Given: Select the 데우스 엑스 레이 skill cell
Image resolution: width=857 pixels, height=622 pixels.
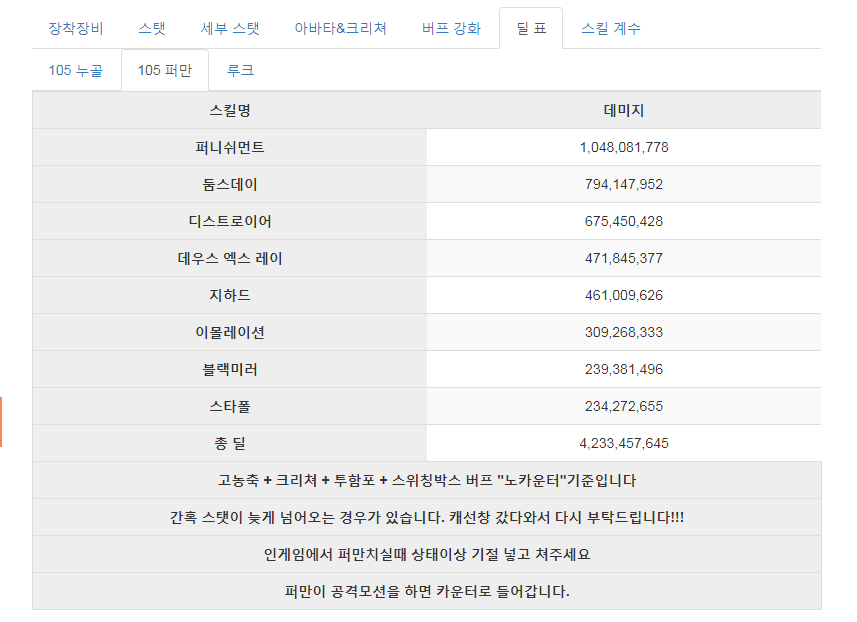Looking at the screenshot, I should pyautogui.click(x=230, y=259).
